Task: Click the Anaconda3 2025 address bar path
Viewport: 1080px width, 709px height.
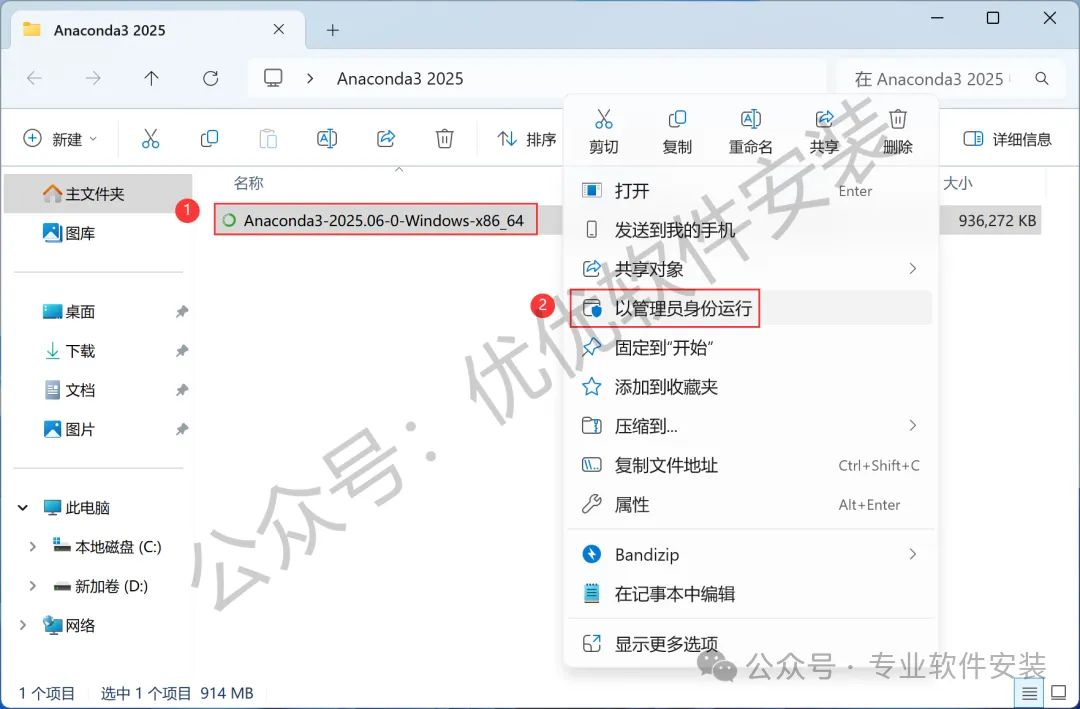Action: pos(399,79)
